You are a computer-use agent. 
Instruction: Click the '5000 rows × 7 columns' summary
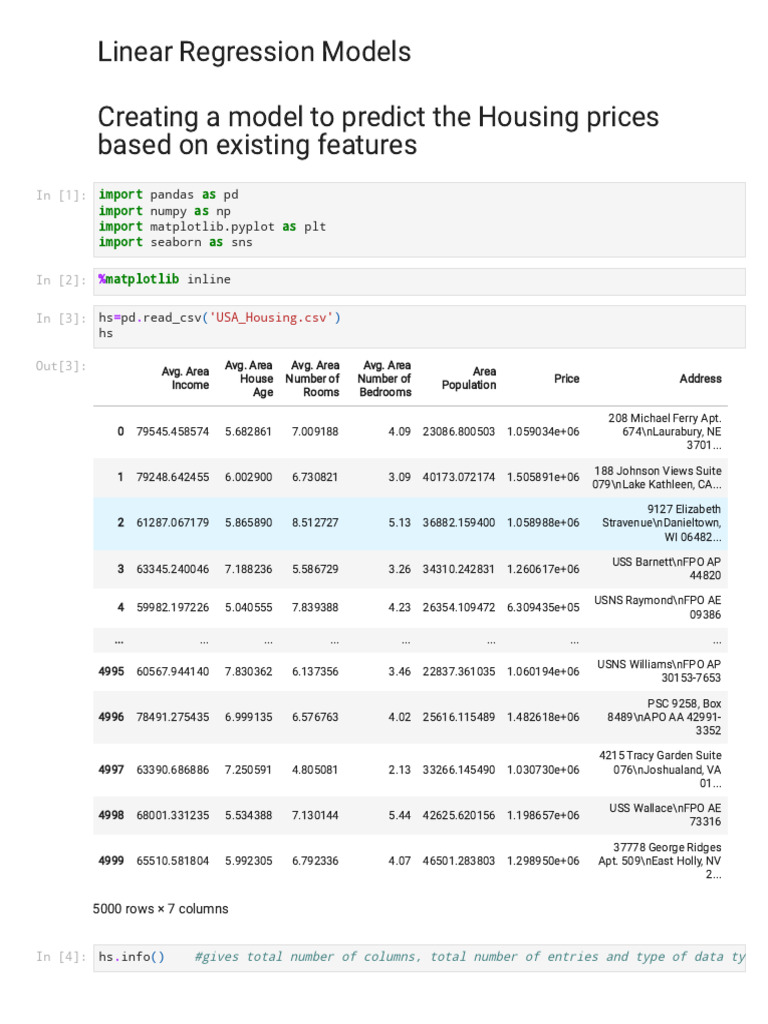pos(161,909)
